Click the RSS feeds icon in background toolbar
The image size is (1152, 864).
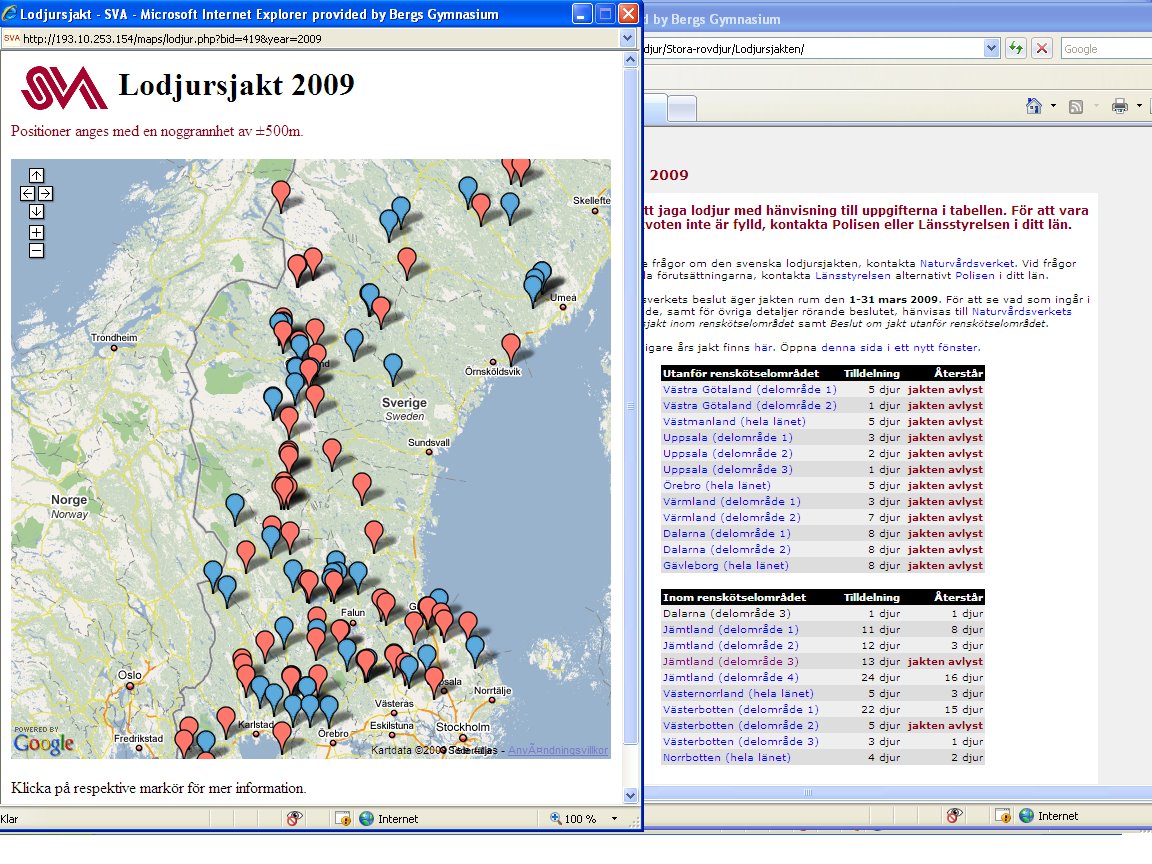click(x=1076, y=107)
